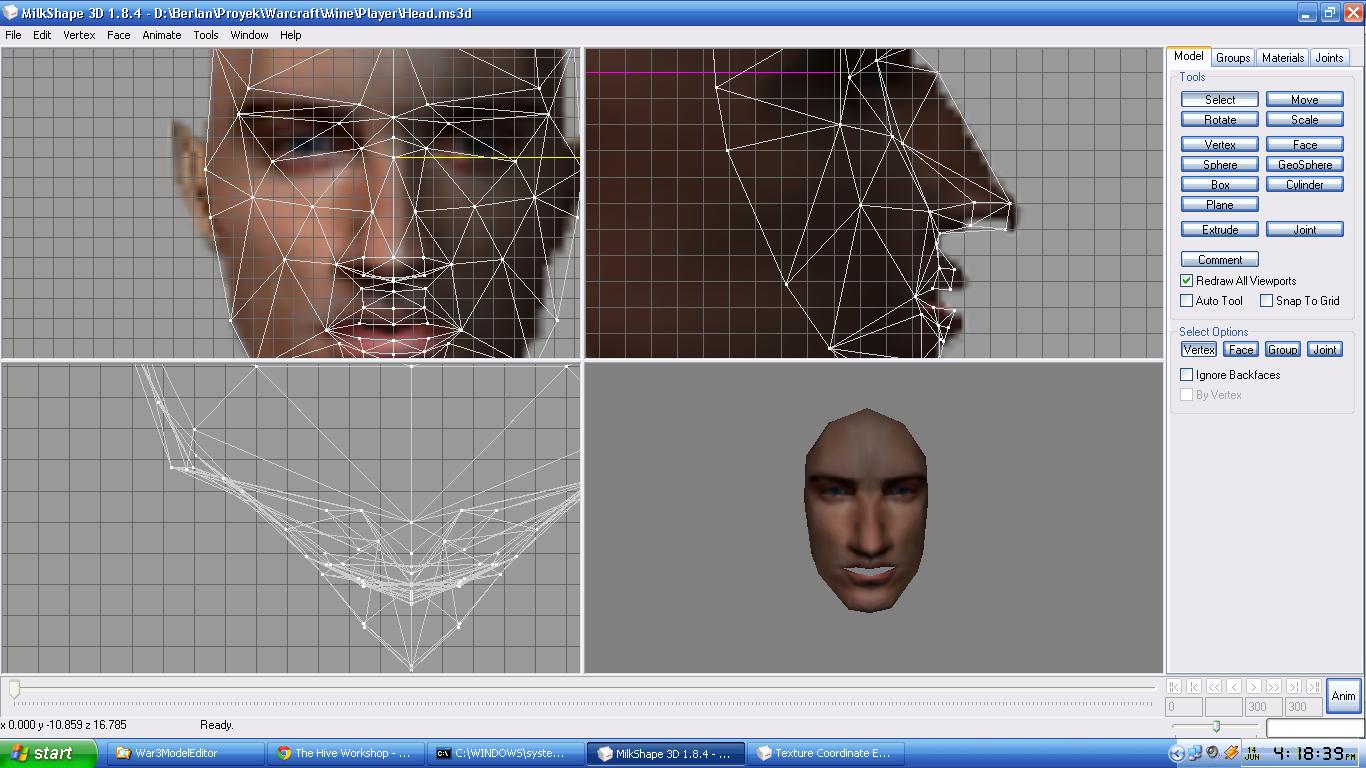Screen dimensions: 1366x768
Task: Step one frame backward
Action: (x=1234, y=686)
